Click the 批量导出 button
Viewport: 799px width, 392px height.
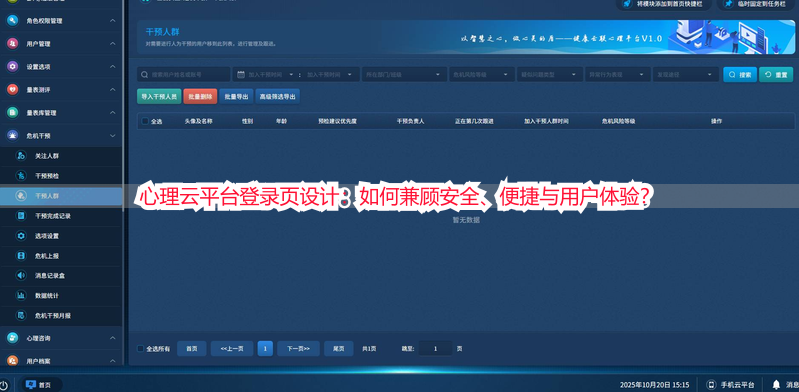tap(236, 96)
